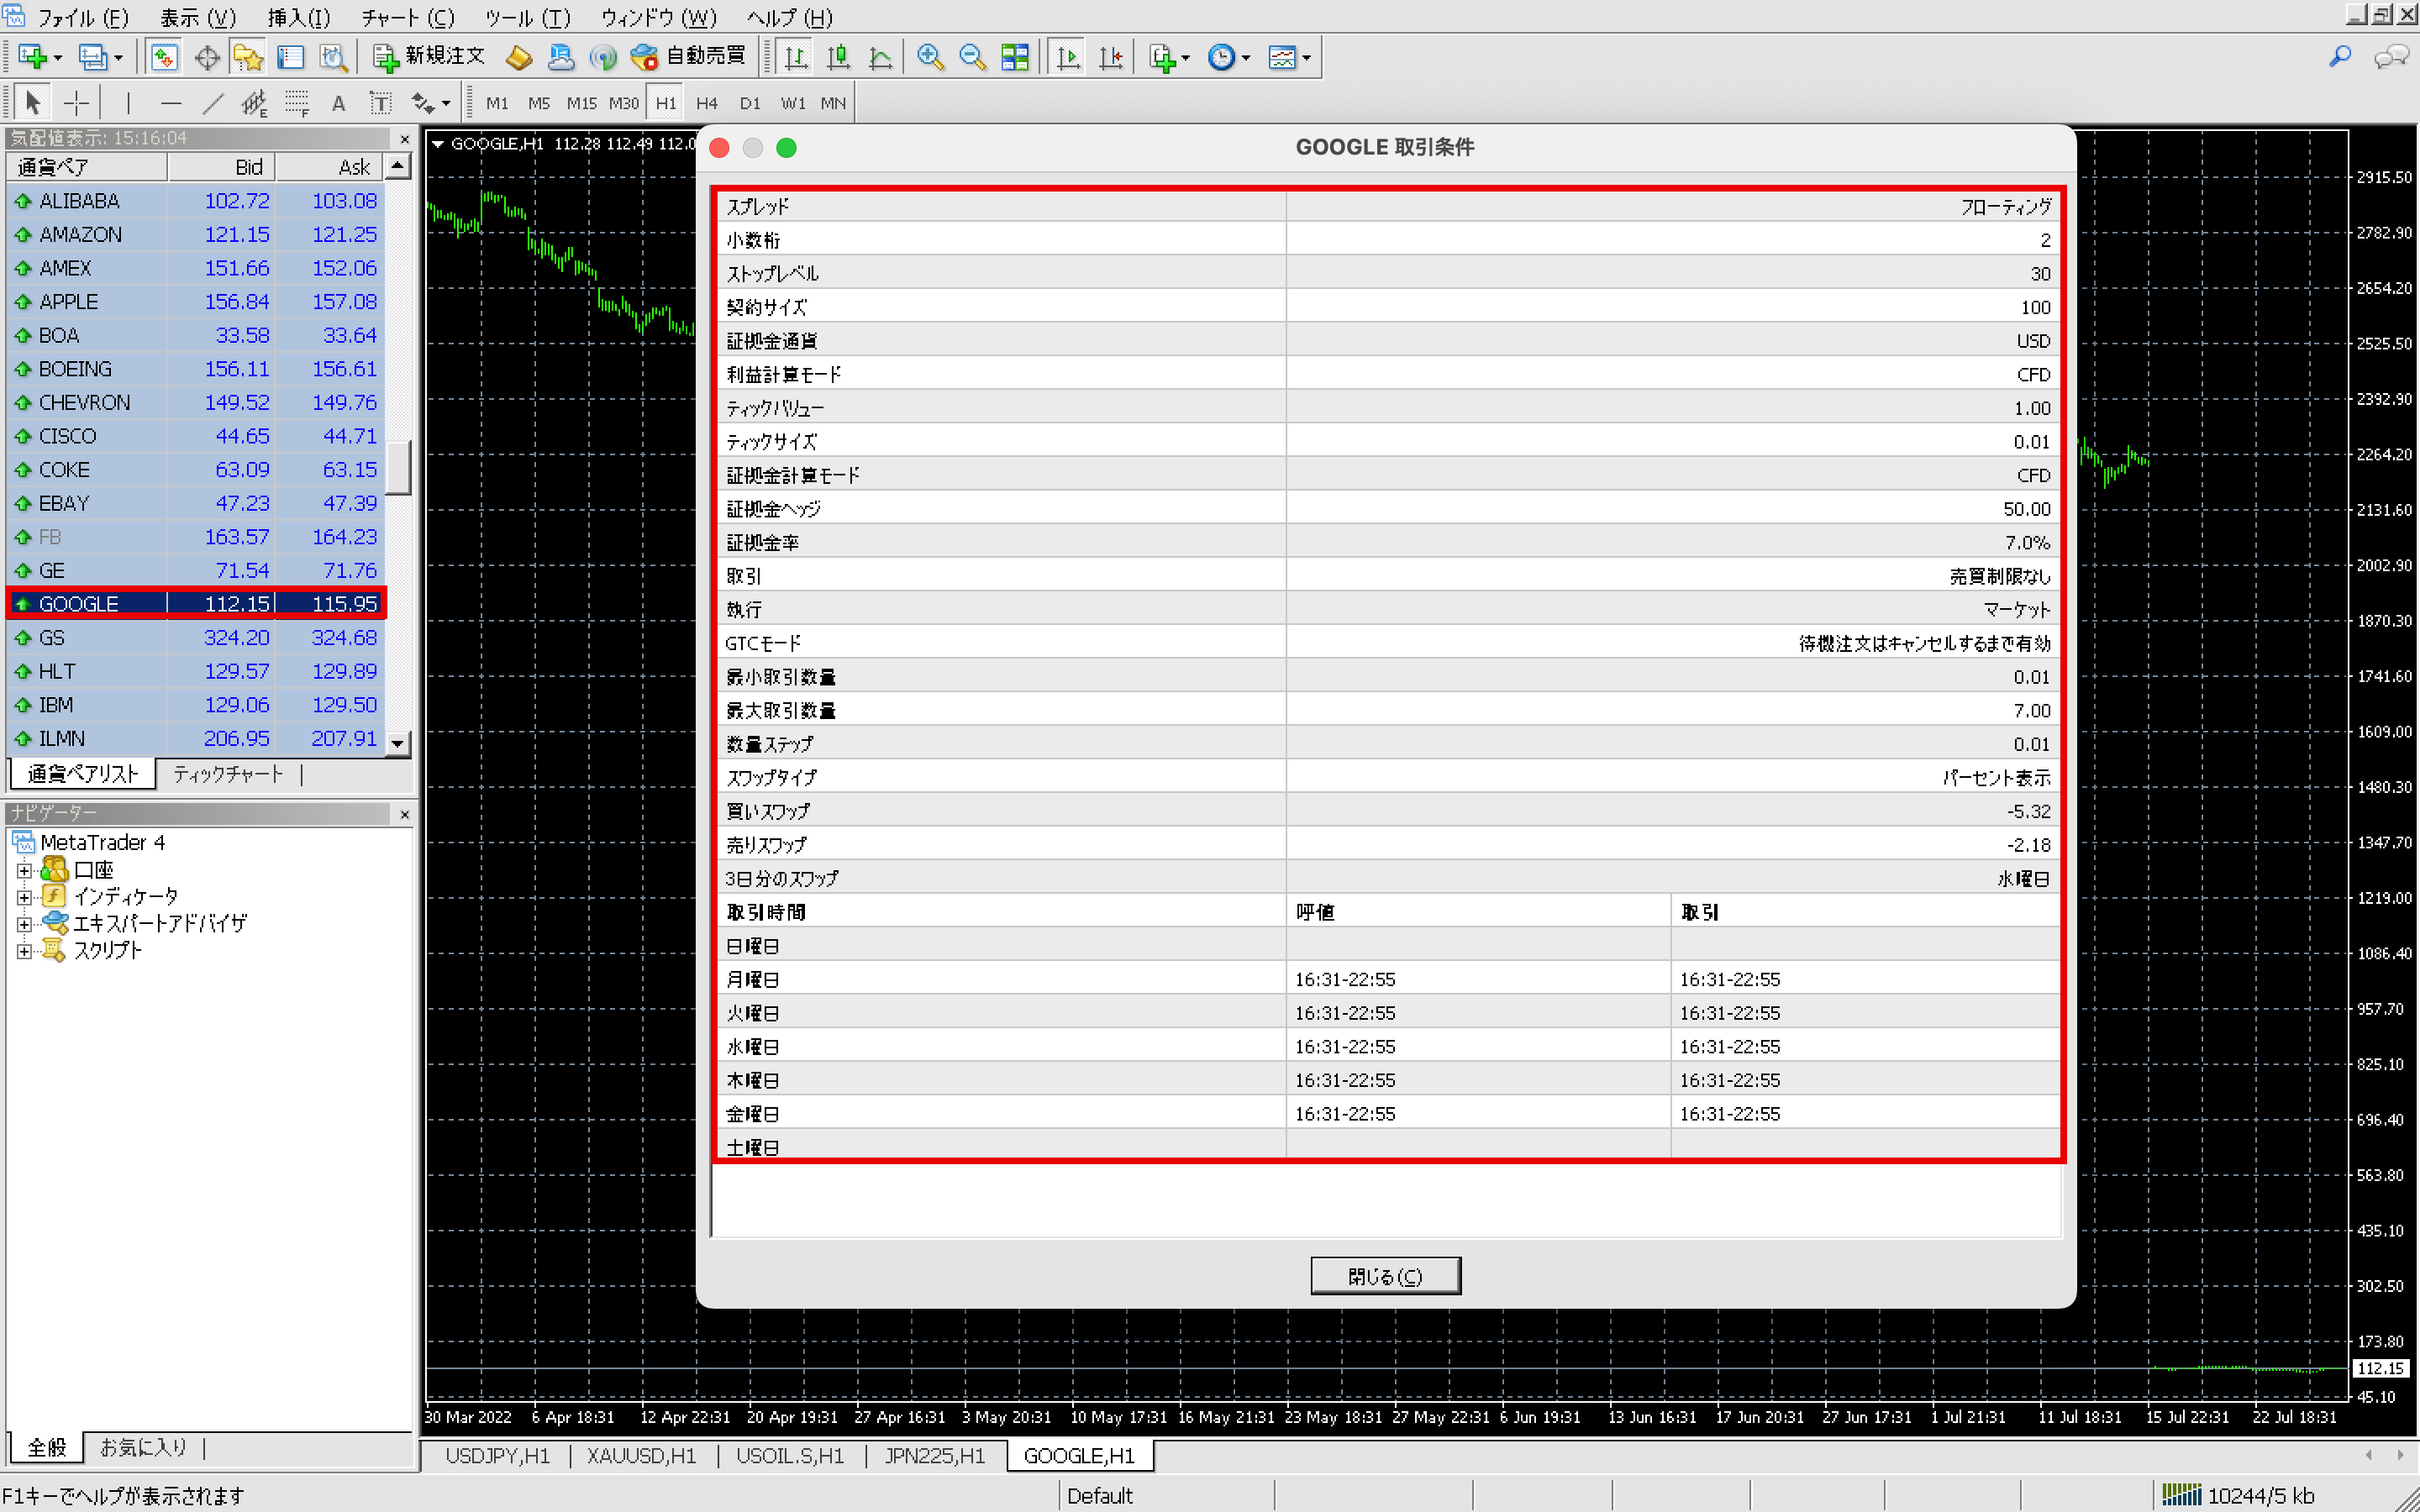Toggle the Terminal panel icon
Screen dimensions: 2420x1512
click(x=290, y=57)
